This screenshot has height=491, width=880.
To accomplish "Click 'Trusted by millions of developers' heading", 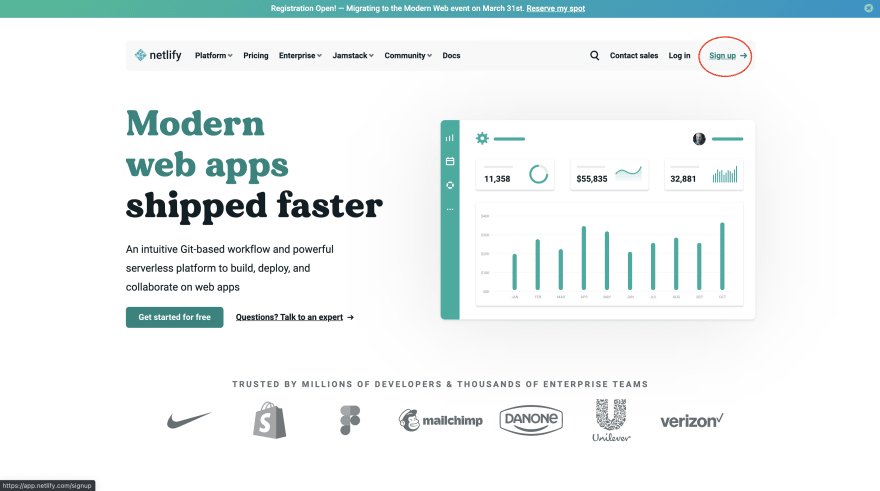I will [440, 384].
